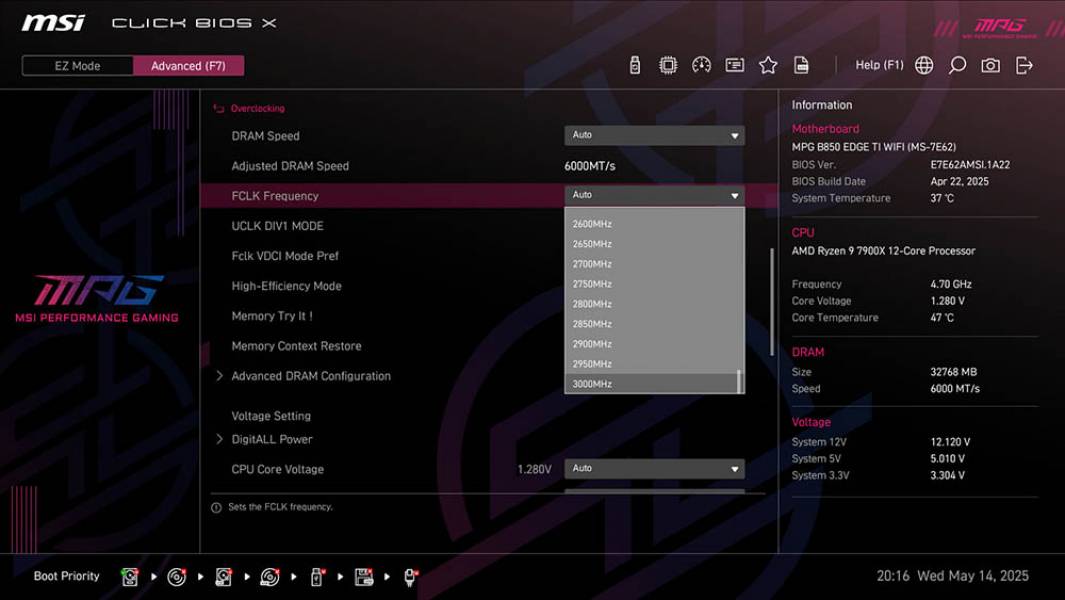
Task: Choose 2950MHz from FCLK list
Action: [654, 364]
